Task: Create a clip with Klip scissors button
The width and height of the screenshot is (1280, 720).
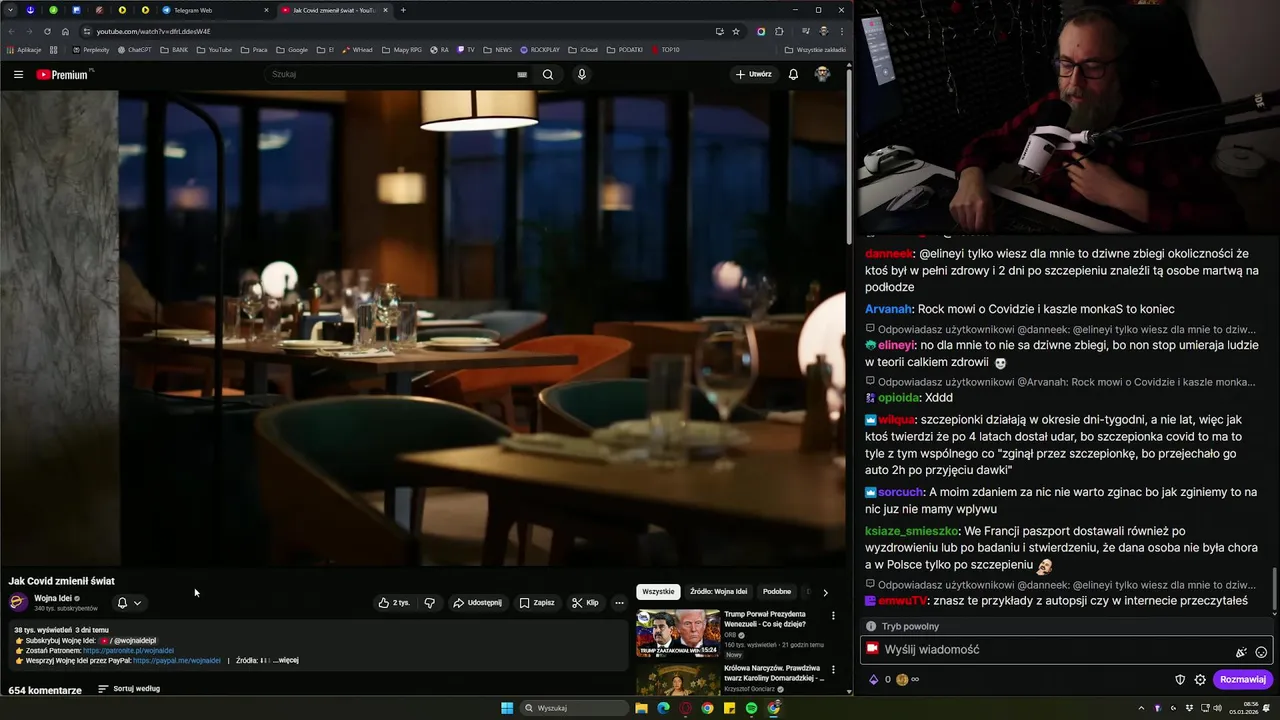Action: coord(585,603)
